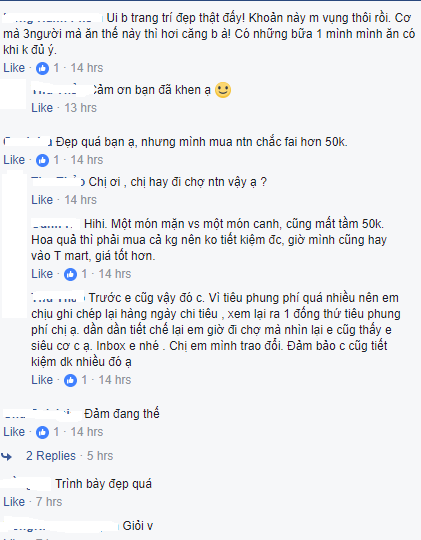
Task: Like the 'Trình bày đẹp quá' comment
Action: tap(14, 502)
